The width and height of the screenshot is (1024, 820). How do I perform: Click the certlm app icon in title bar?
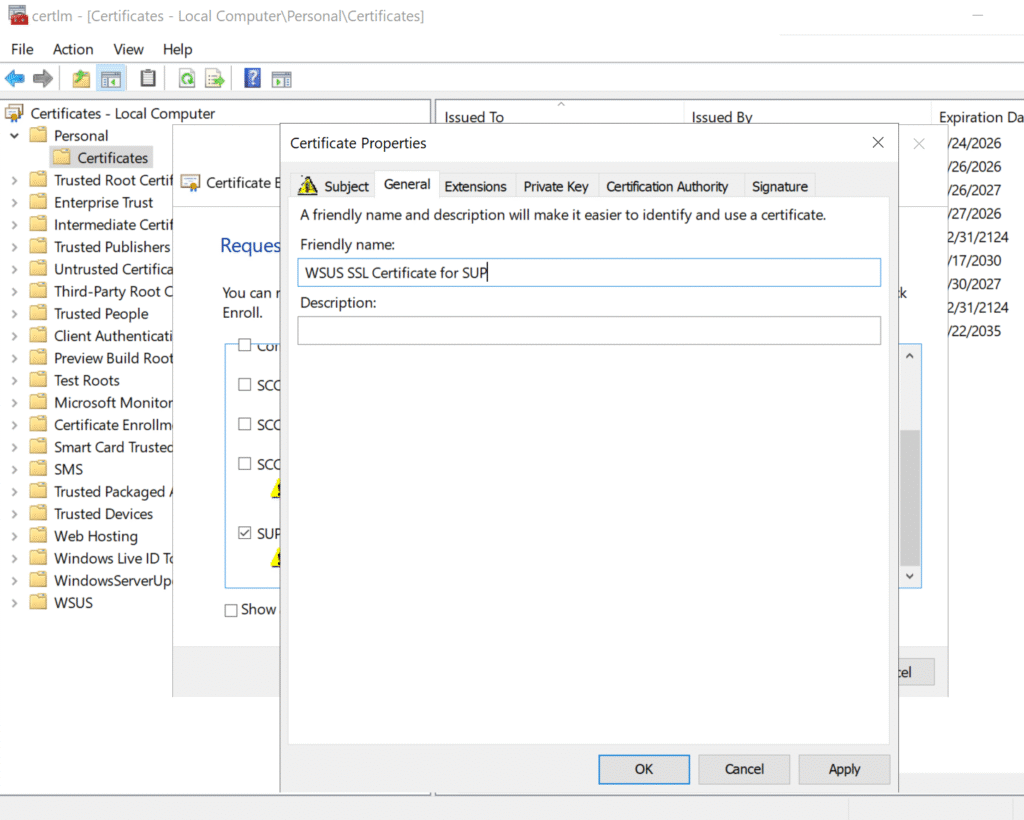(18, 15)
